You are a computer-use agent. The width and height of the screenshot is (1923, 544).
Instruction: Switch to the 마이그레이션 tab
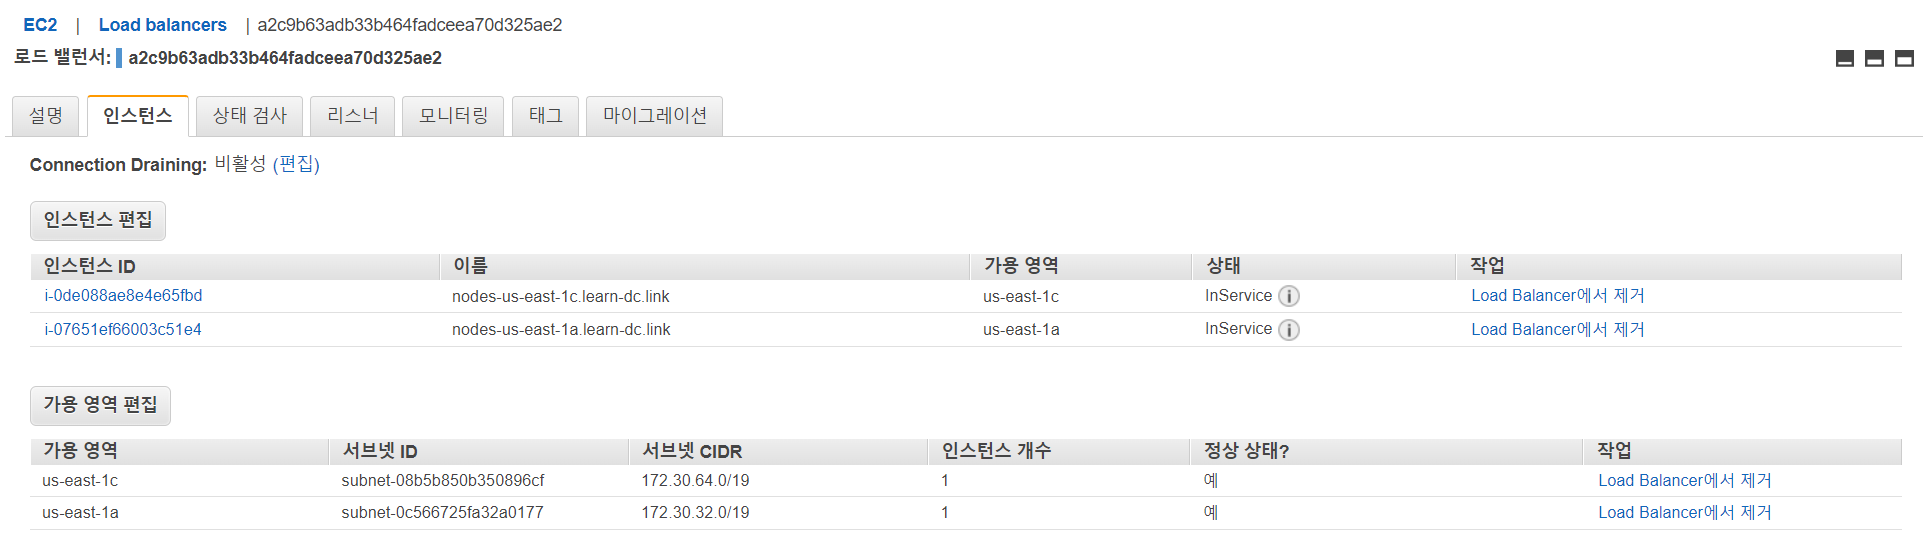coord(655,116)
